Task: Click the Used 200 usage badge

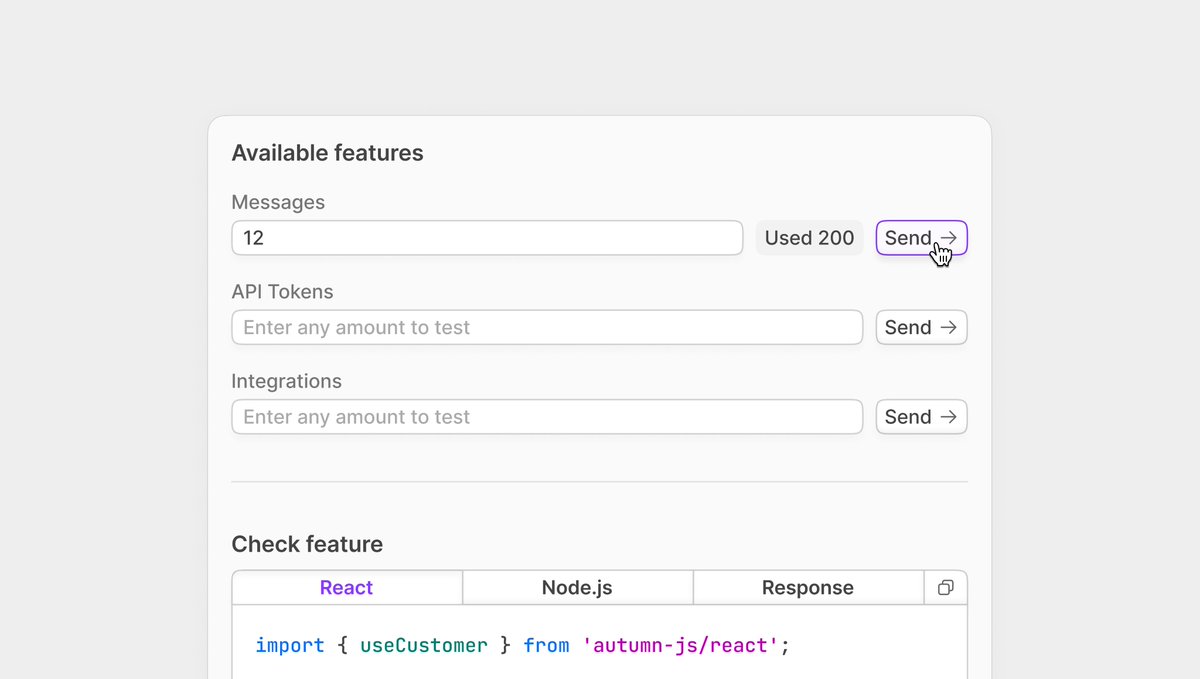Action: (x=809, y=238)
